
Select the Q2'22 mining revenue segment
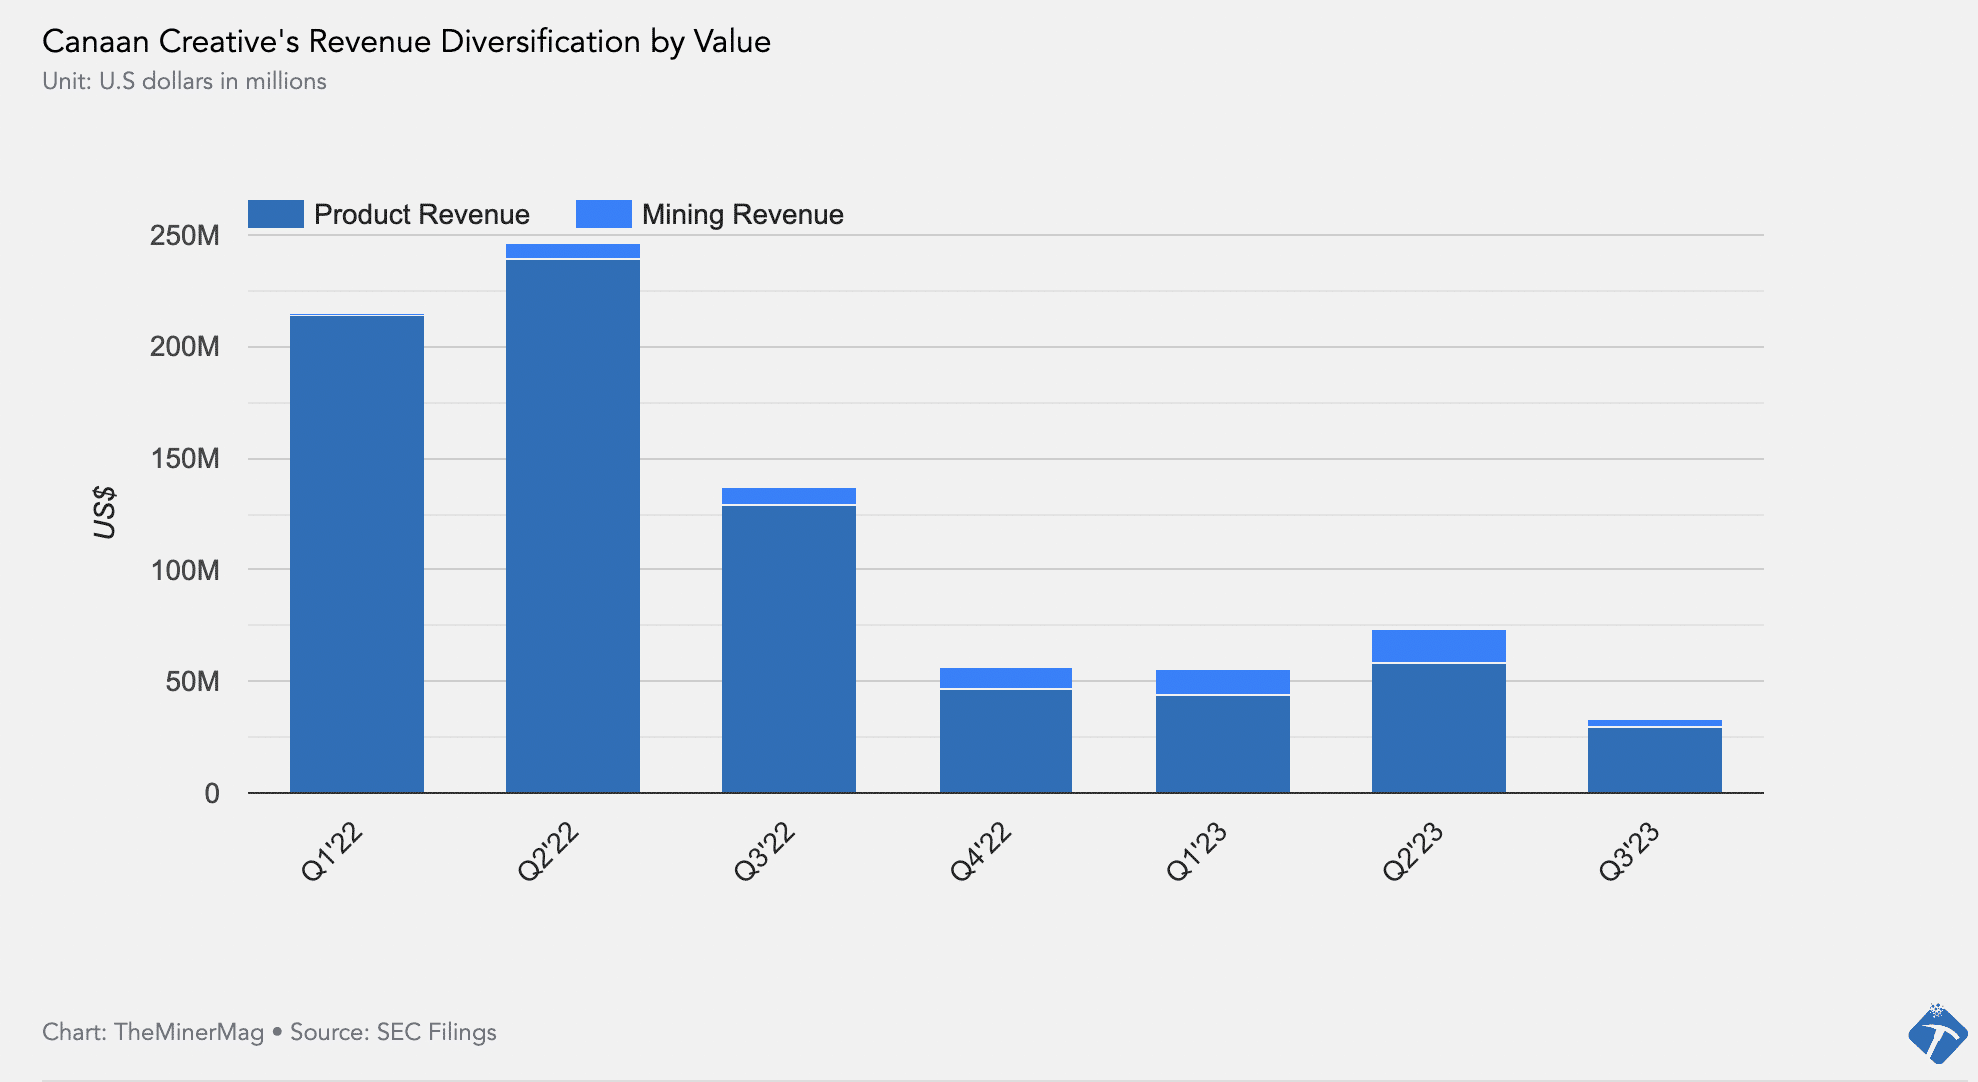(x=573, y=251)
